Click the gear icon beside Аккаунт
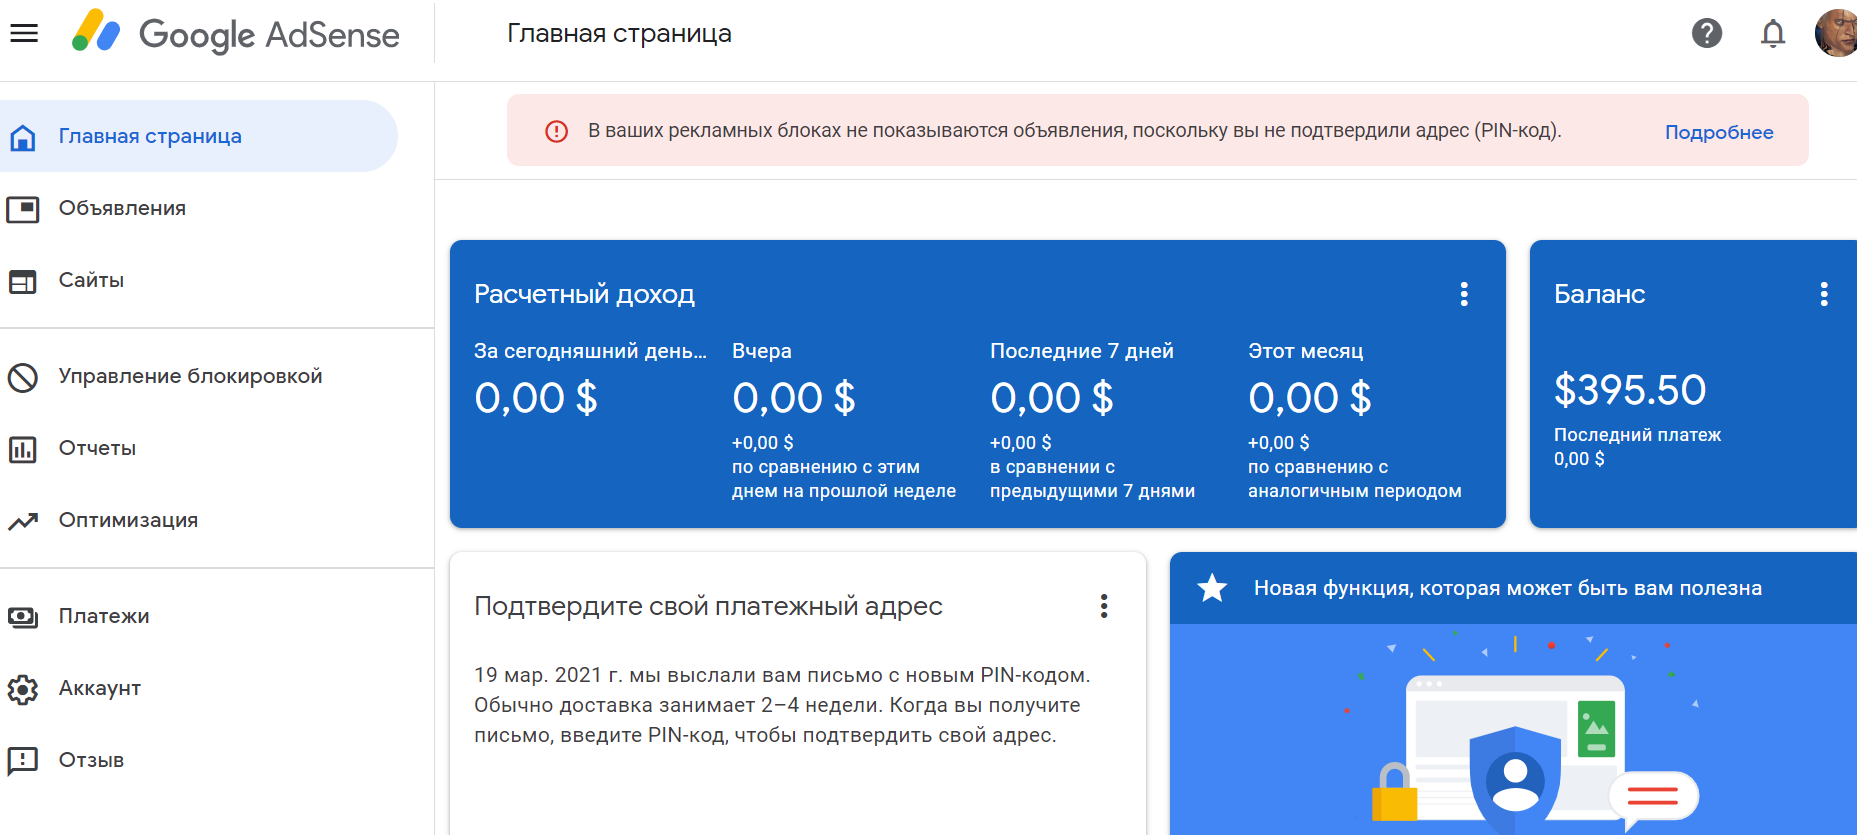The image size is (1857, 835). click(23, 689)
